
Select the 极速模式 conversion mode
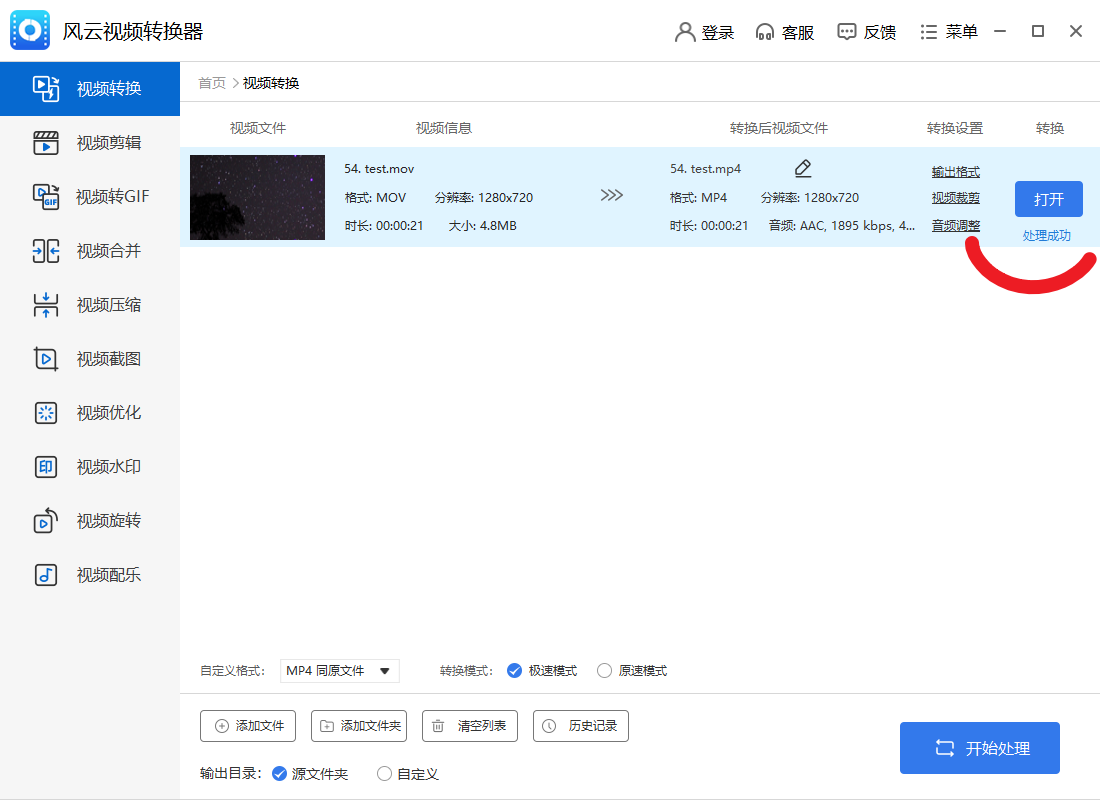(515, 671)
